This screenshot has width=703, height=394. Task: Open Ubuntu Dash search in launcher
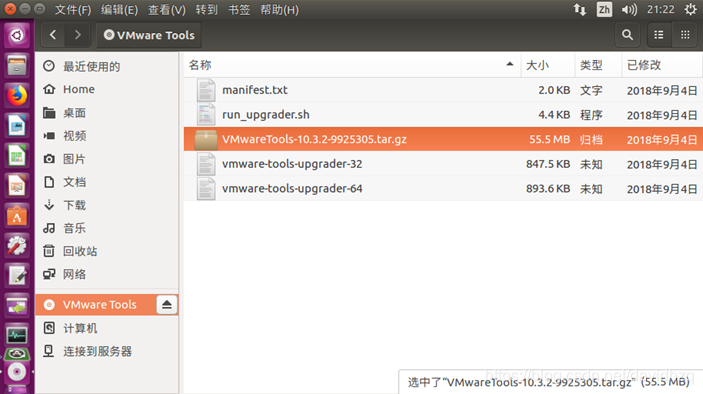tap(17, 35)
